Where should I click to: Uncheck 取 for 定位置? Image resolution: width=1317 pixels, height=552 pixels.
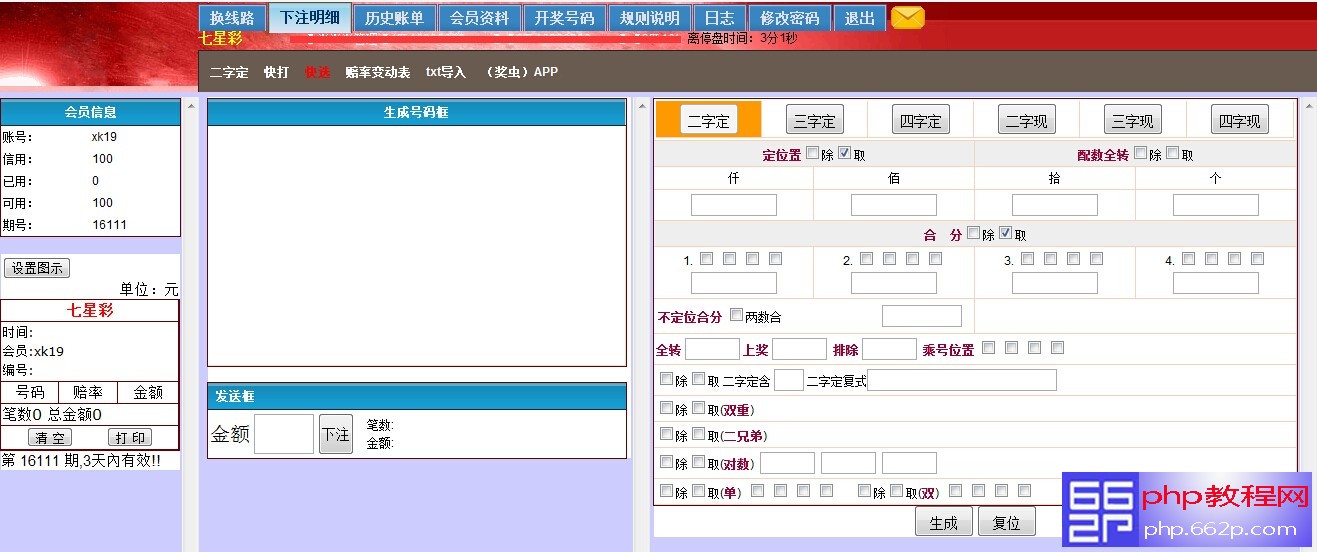(x=844, y=153)
